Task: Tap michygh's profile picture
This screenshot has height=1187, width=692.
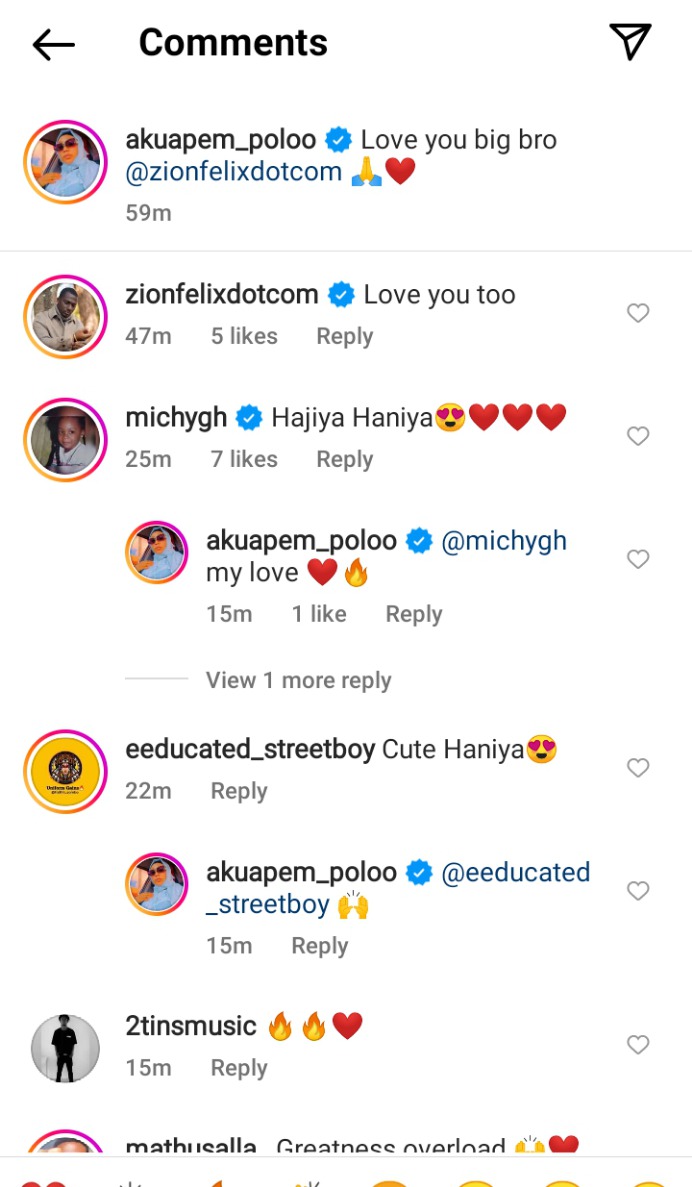Action: (65, 440)
